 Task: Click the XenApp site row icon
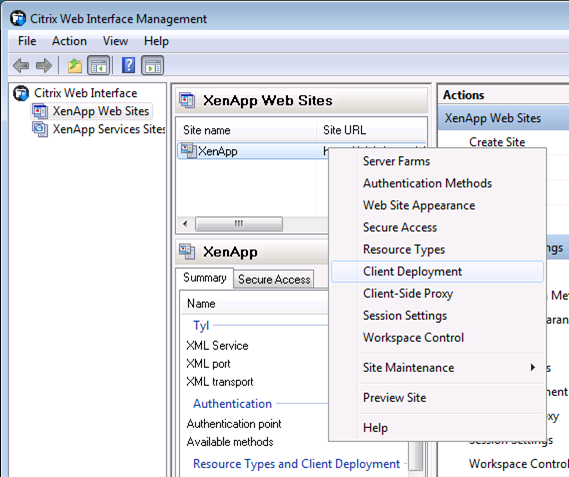tap(188, 151)
